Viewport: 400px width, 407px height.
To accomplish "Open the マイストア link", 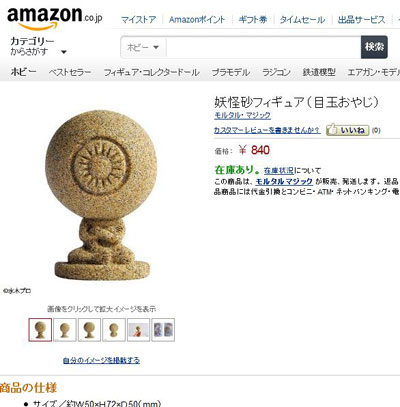I will [x=138, y=20].
